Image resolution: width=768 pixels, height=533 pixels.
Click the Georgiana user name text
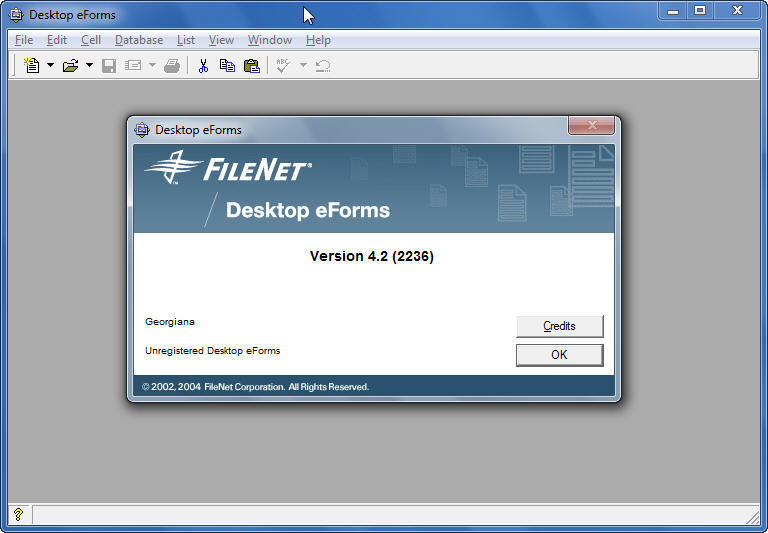pyautogui.click(x=169, y=322)
